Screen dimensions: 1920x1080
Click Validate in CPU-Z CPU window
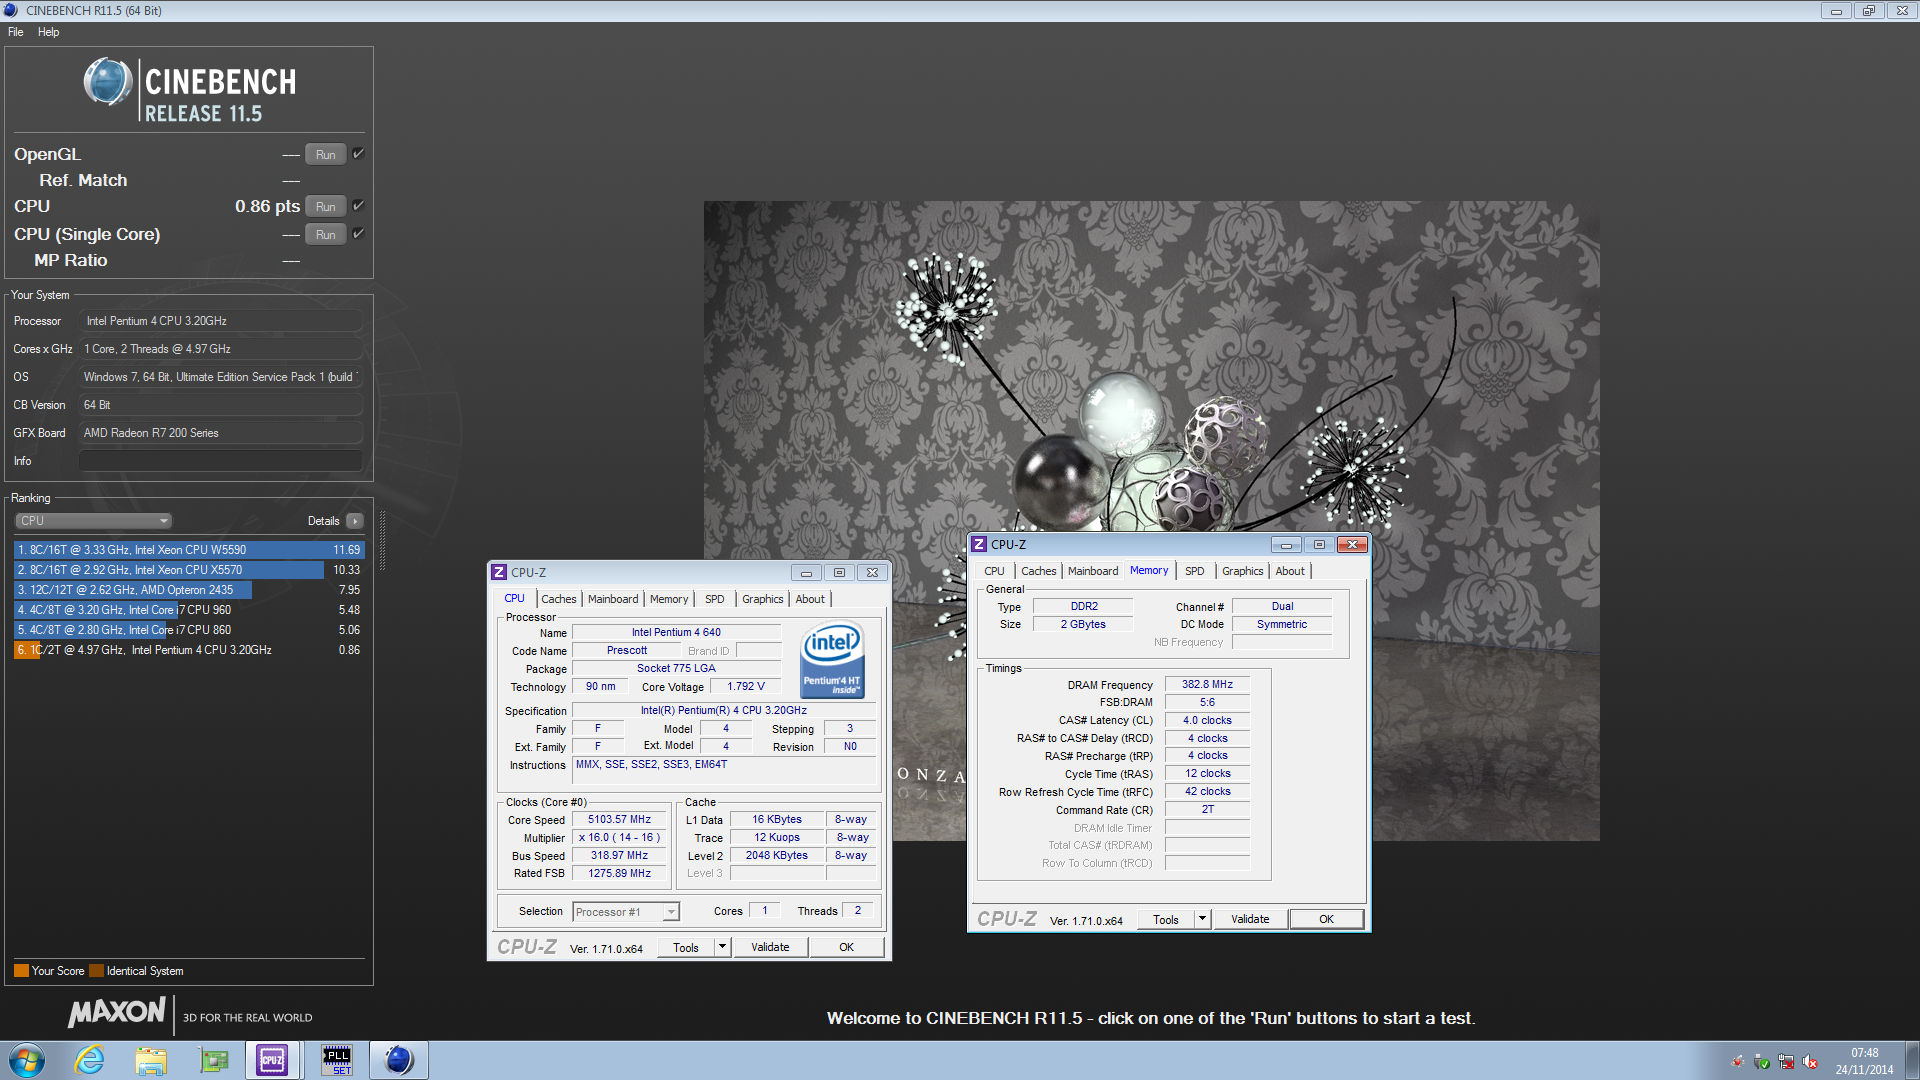[x=770, y=947]
